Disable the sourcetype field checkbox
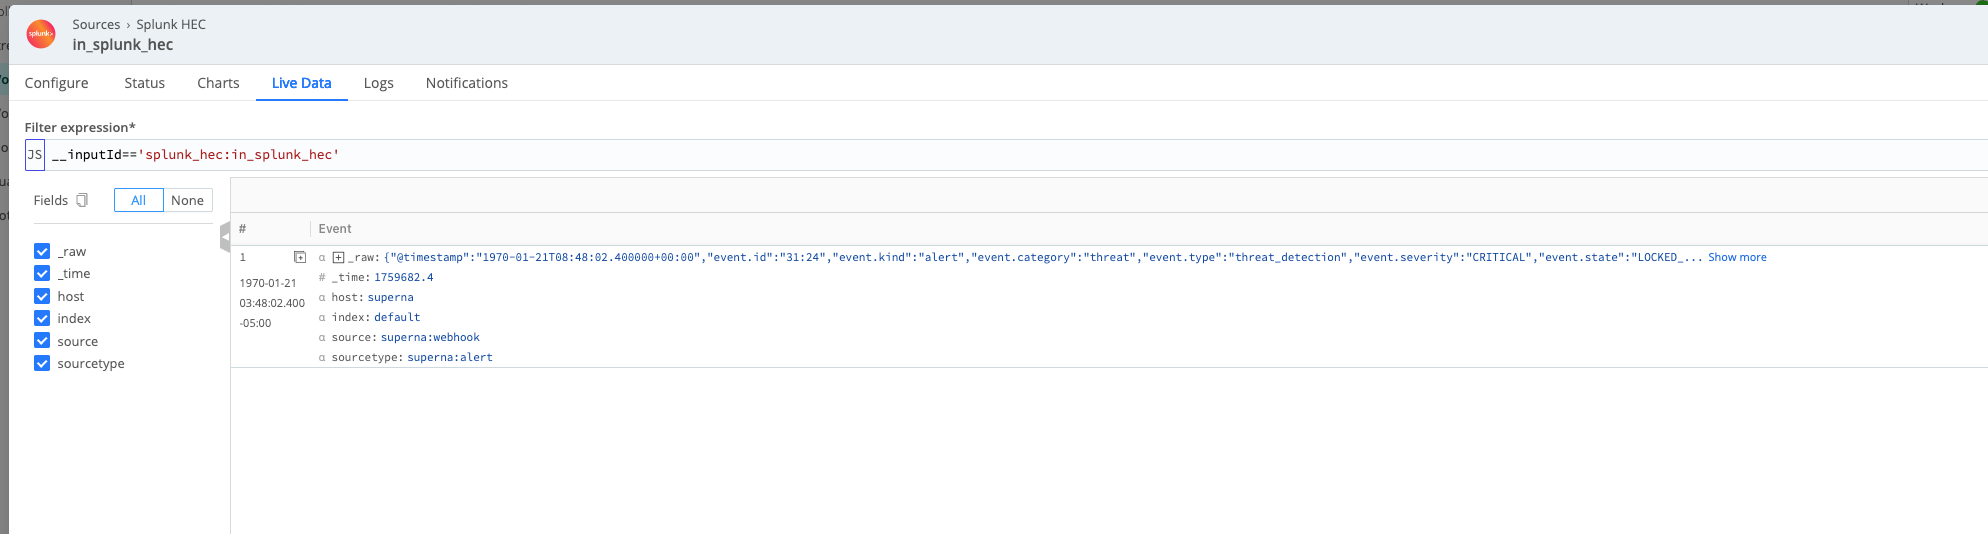 [x=42, y=363]
